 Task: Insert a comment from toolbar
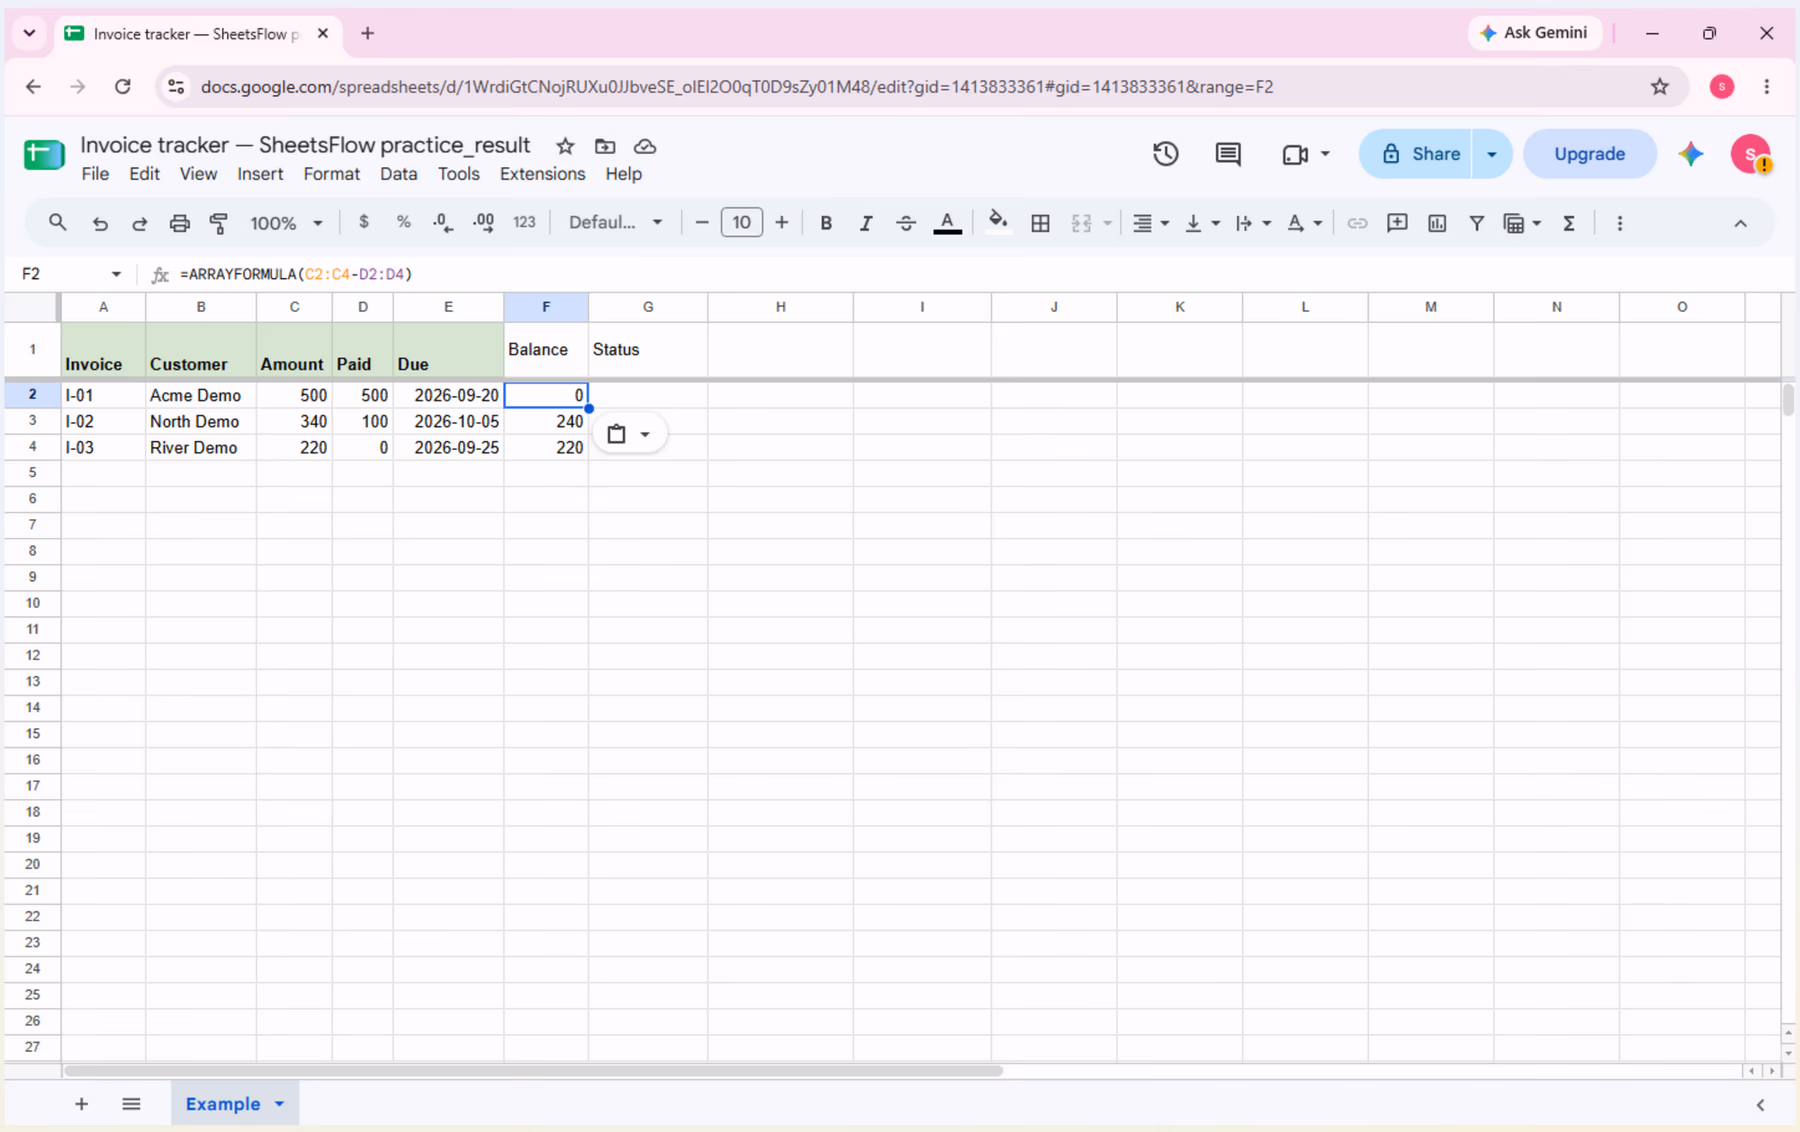(x=1397, y=223)
